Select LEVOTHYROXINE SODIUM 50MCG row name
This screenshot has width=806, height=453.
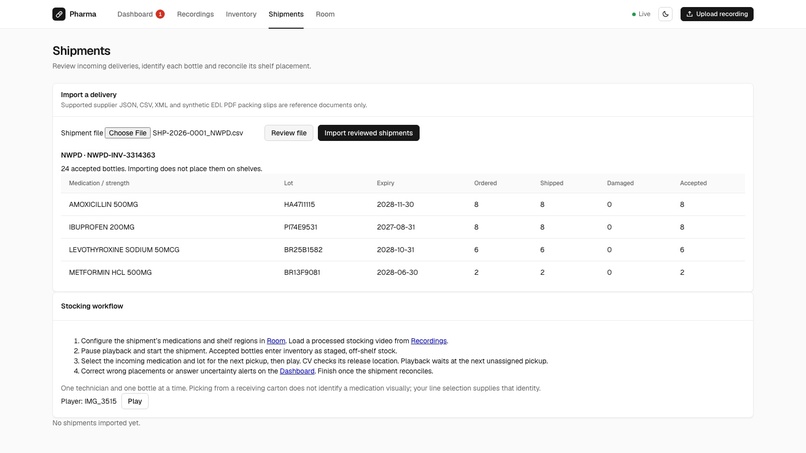(124, 249)
